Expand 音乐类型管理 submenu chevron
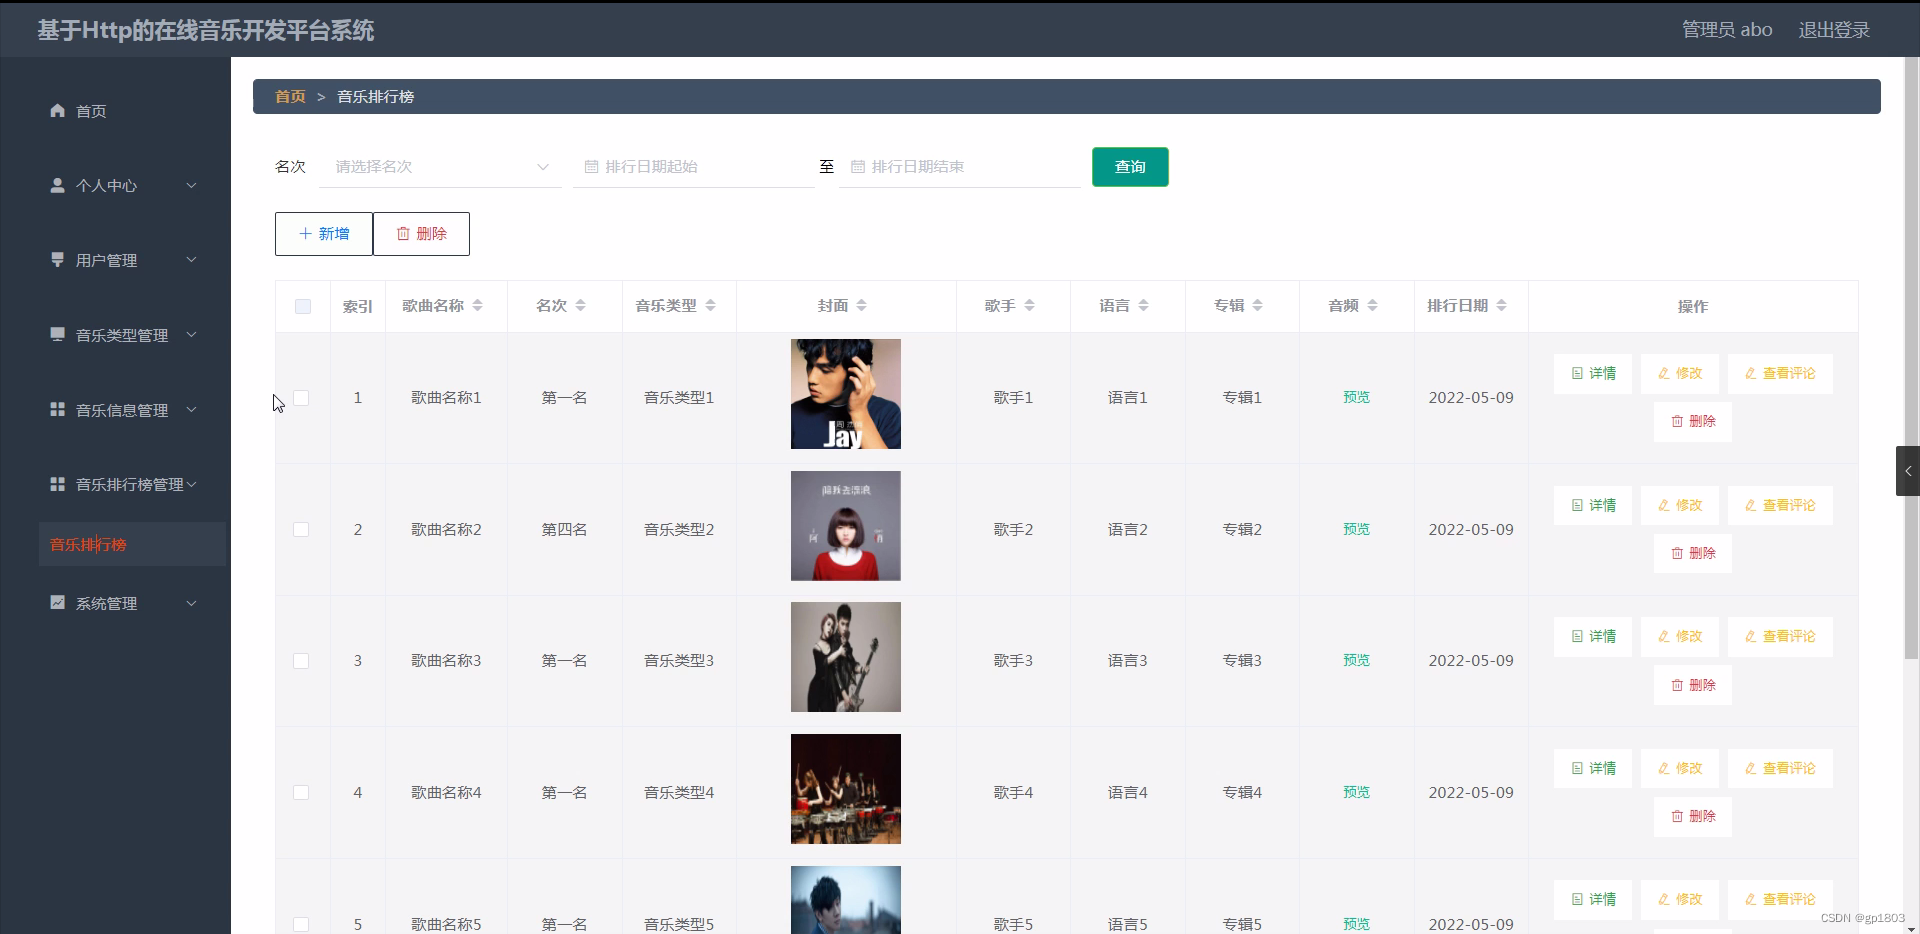The width and height of the screenshot is (1920, 934). point(191,335)
